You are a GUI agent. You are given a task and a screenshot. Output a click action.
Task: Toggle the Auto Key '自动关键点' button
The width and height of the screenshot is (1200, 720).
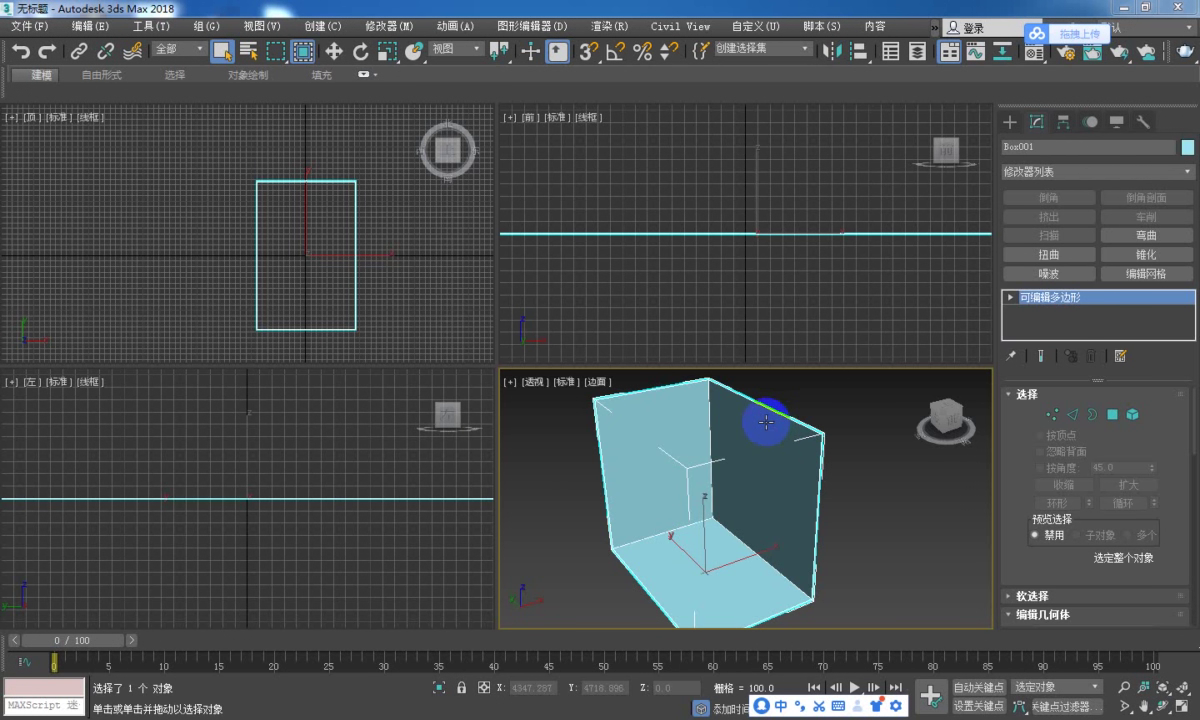(978, 687)
